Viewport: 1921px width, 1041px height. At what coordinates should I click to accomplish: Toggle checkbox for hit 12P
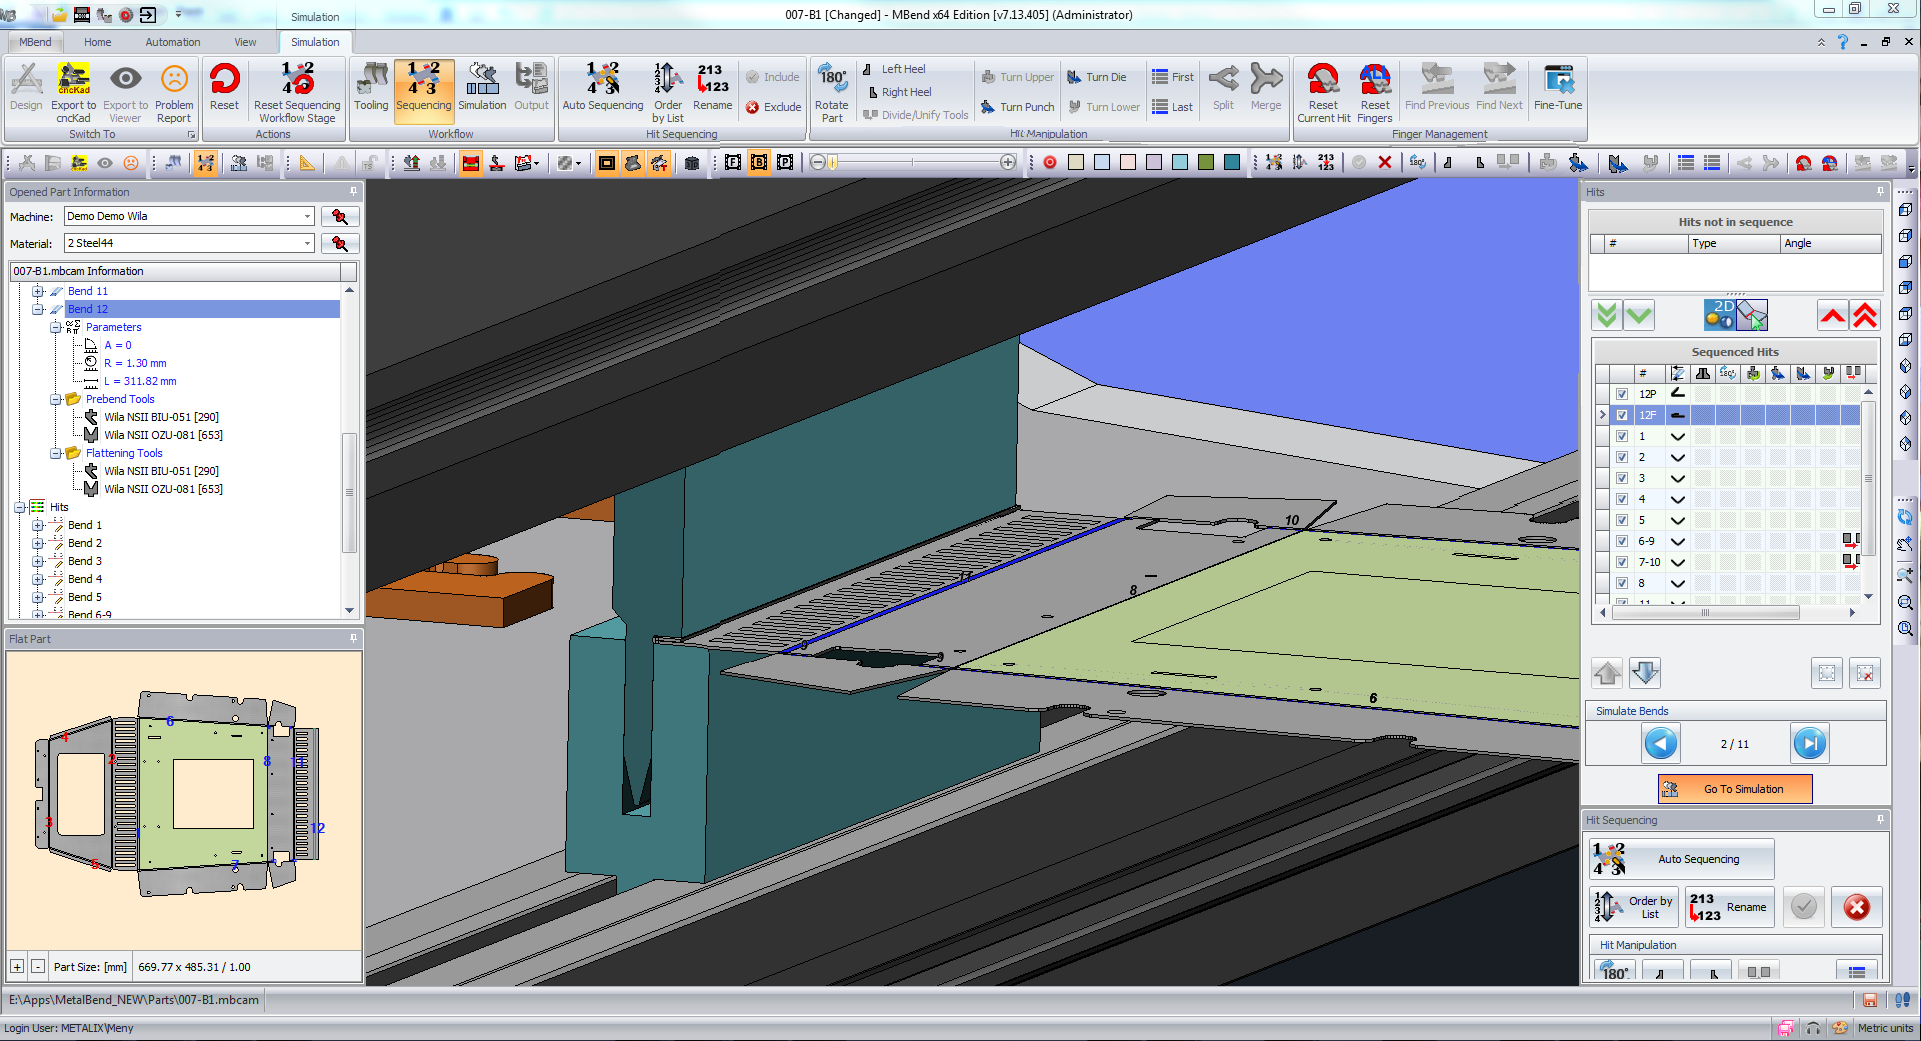pyautogui.click(x=1622, y=394)
